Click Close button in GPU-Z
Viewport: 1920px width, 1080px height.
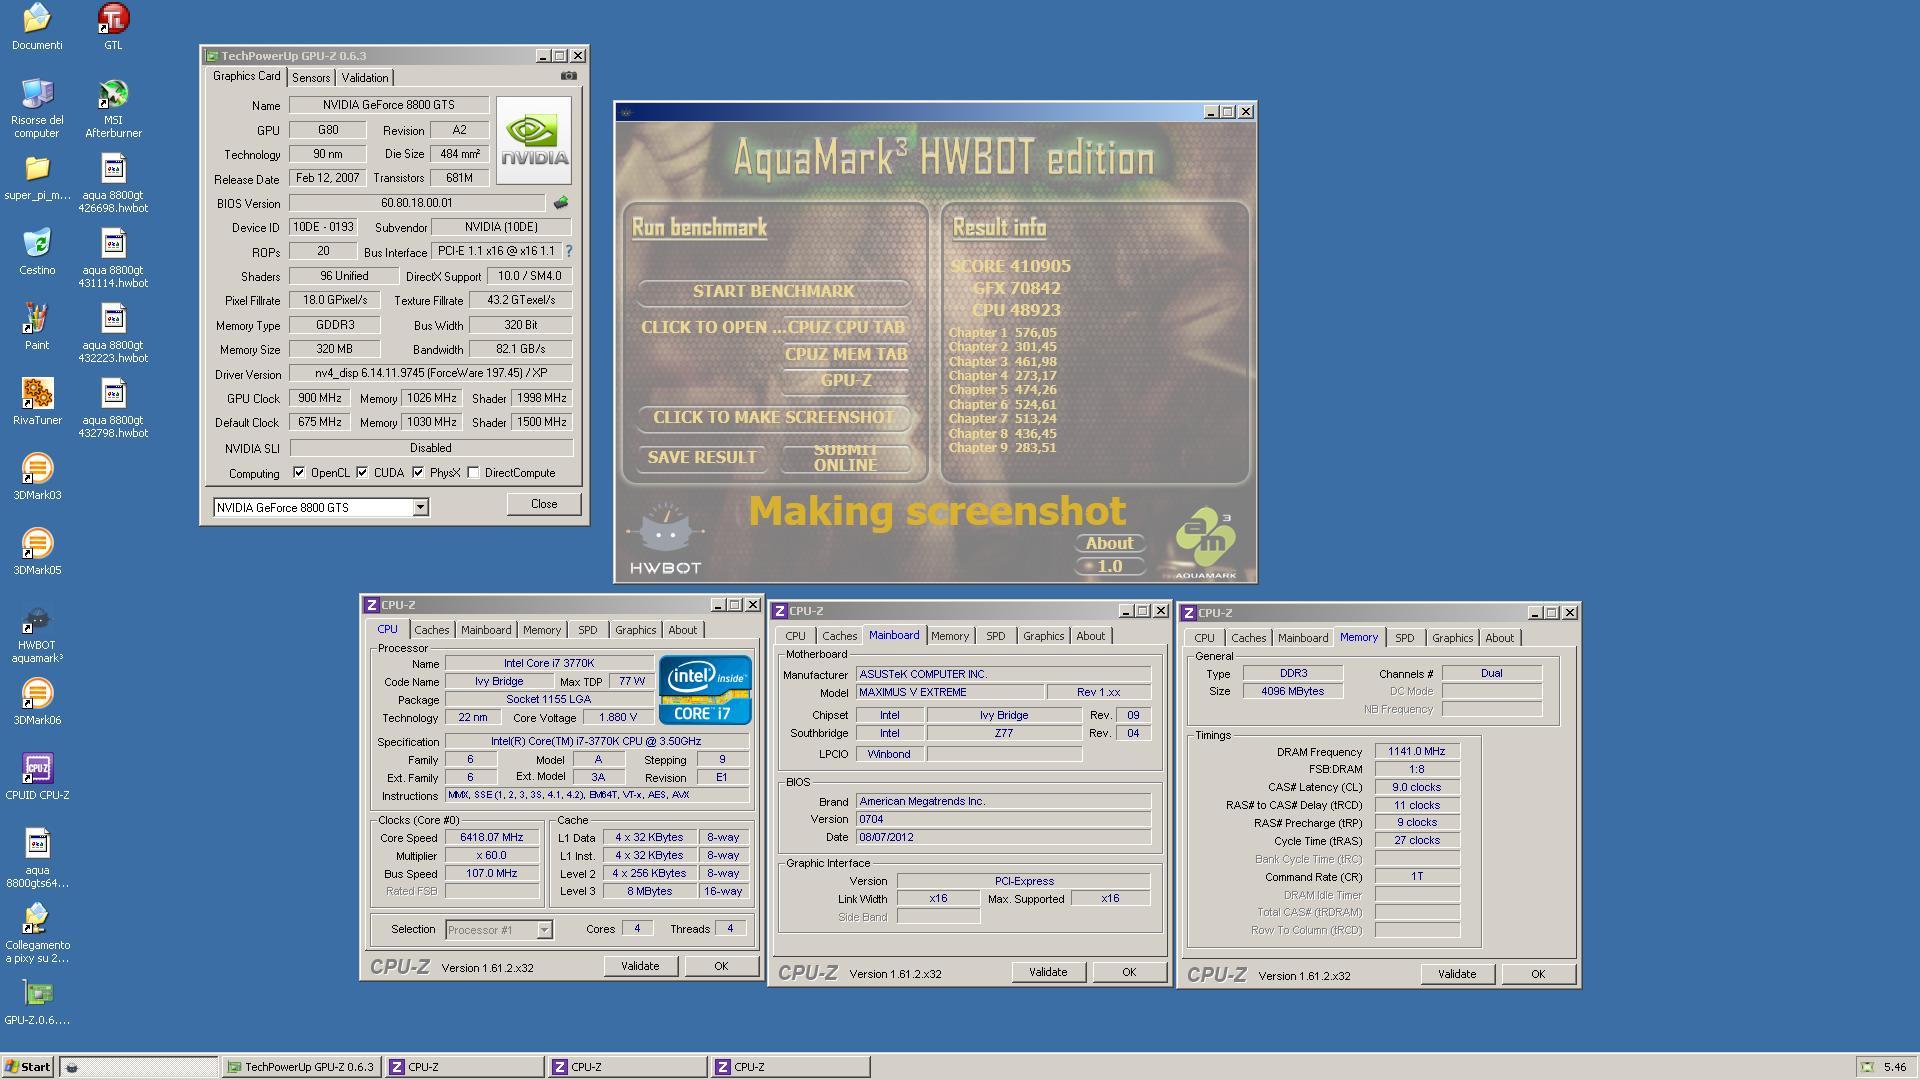544,504
